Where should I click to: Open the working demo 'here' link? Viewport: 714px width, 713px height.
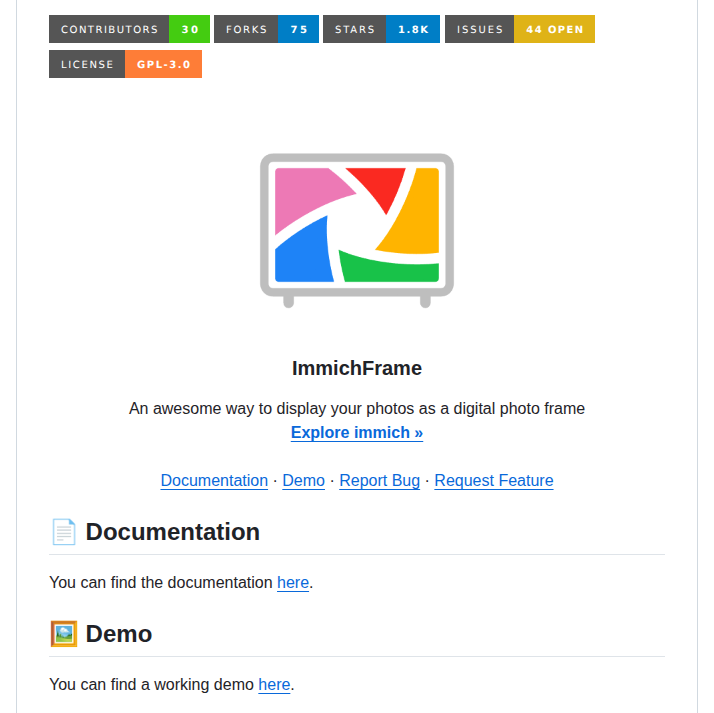pos(274,684)
